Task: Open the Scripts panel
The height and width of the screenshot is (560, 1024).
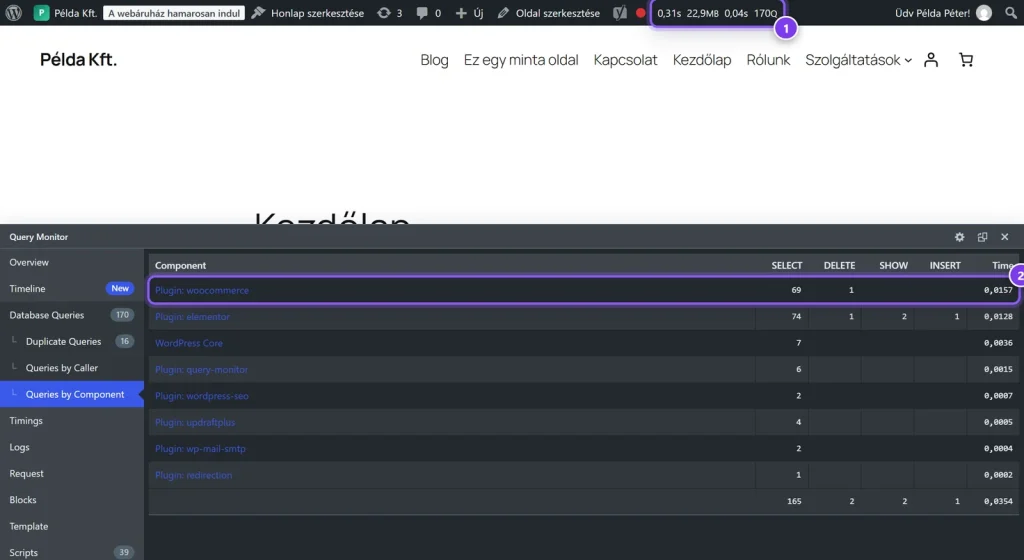Action: click(x=72, y=553)
